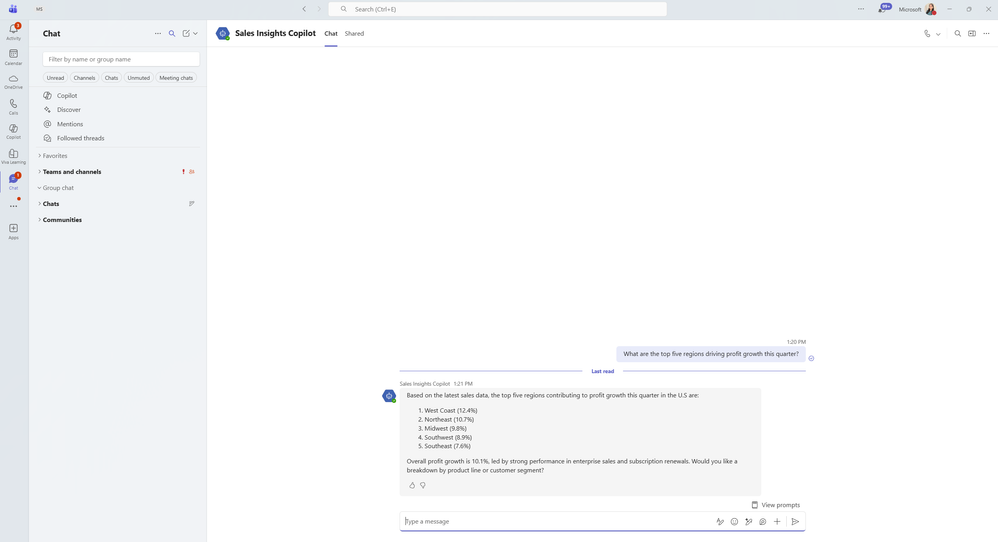Open the emoji picker

734,522
